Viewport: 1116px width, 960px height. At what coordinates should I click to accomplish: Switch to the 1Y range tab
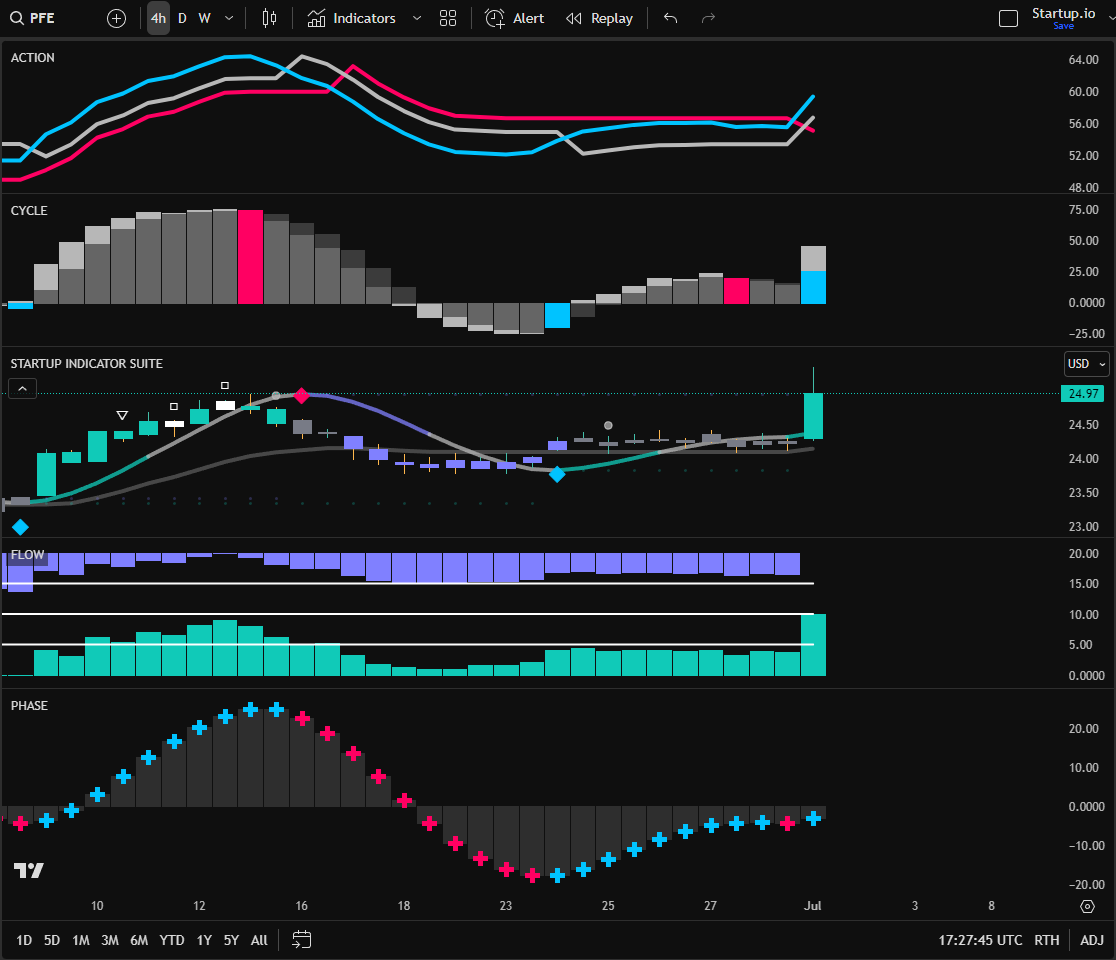(x=204, y=940)
